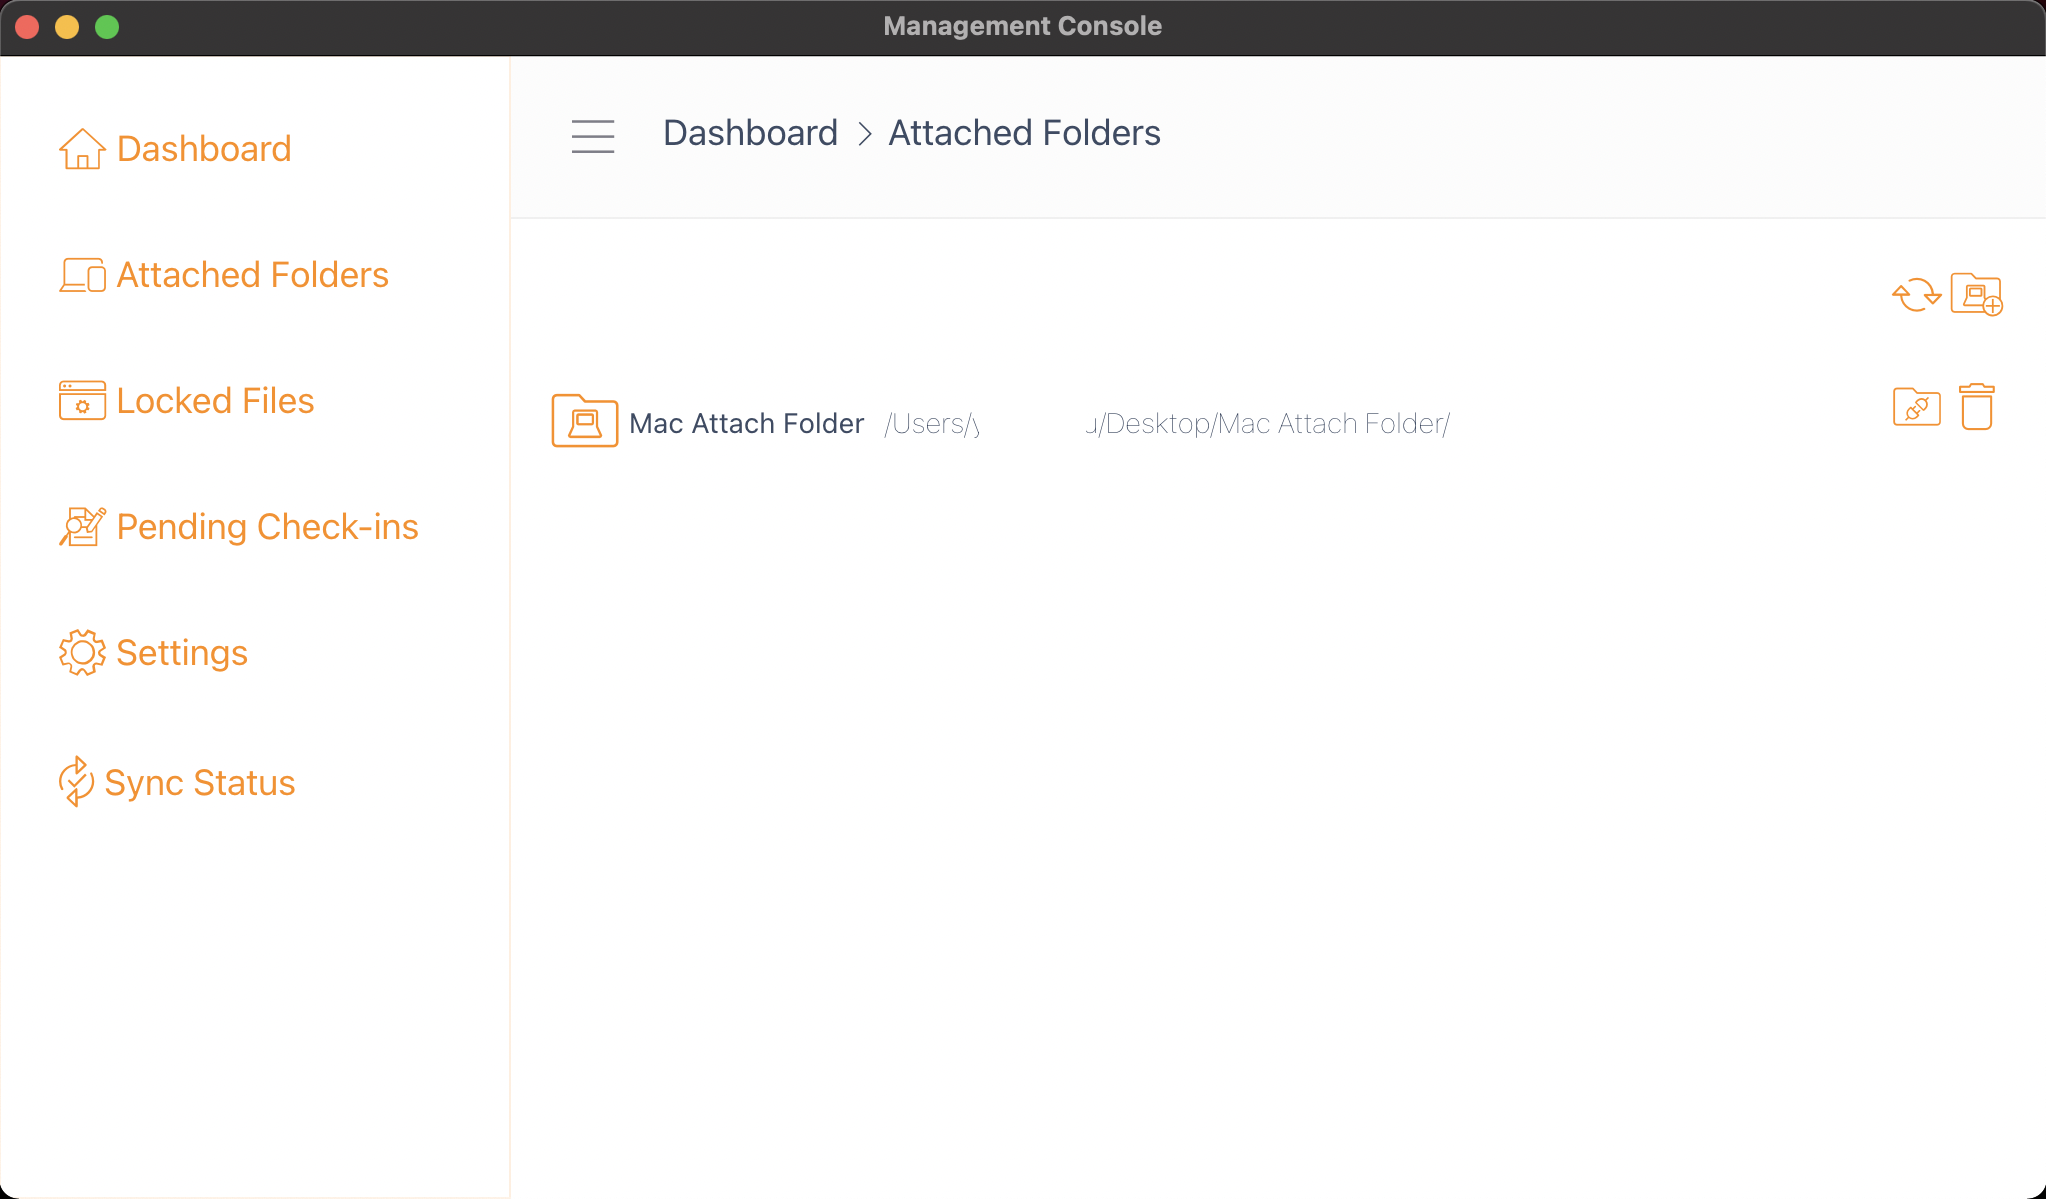Click the link/shortcut icon for Mac Attach Folder
This screenshot has width=2046, height=1199.
pos(1918,407)
